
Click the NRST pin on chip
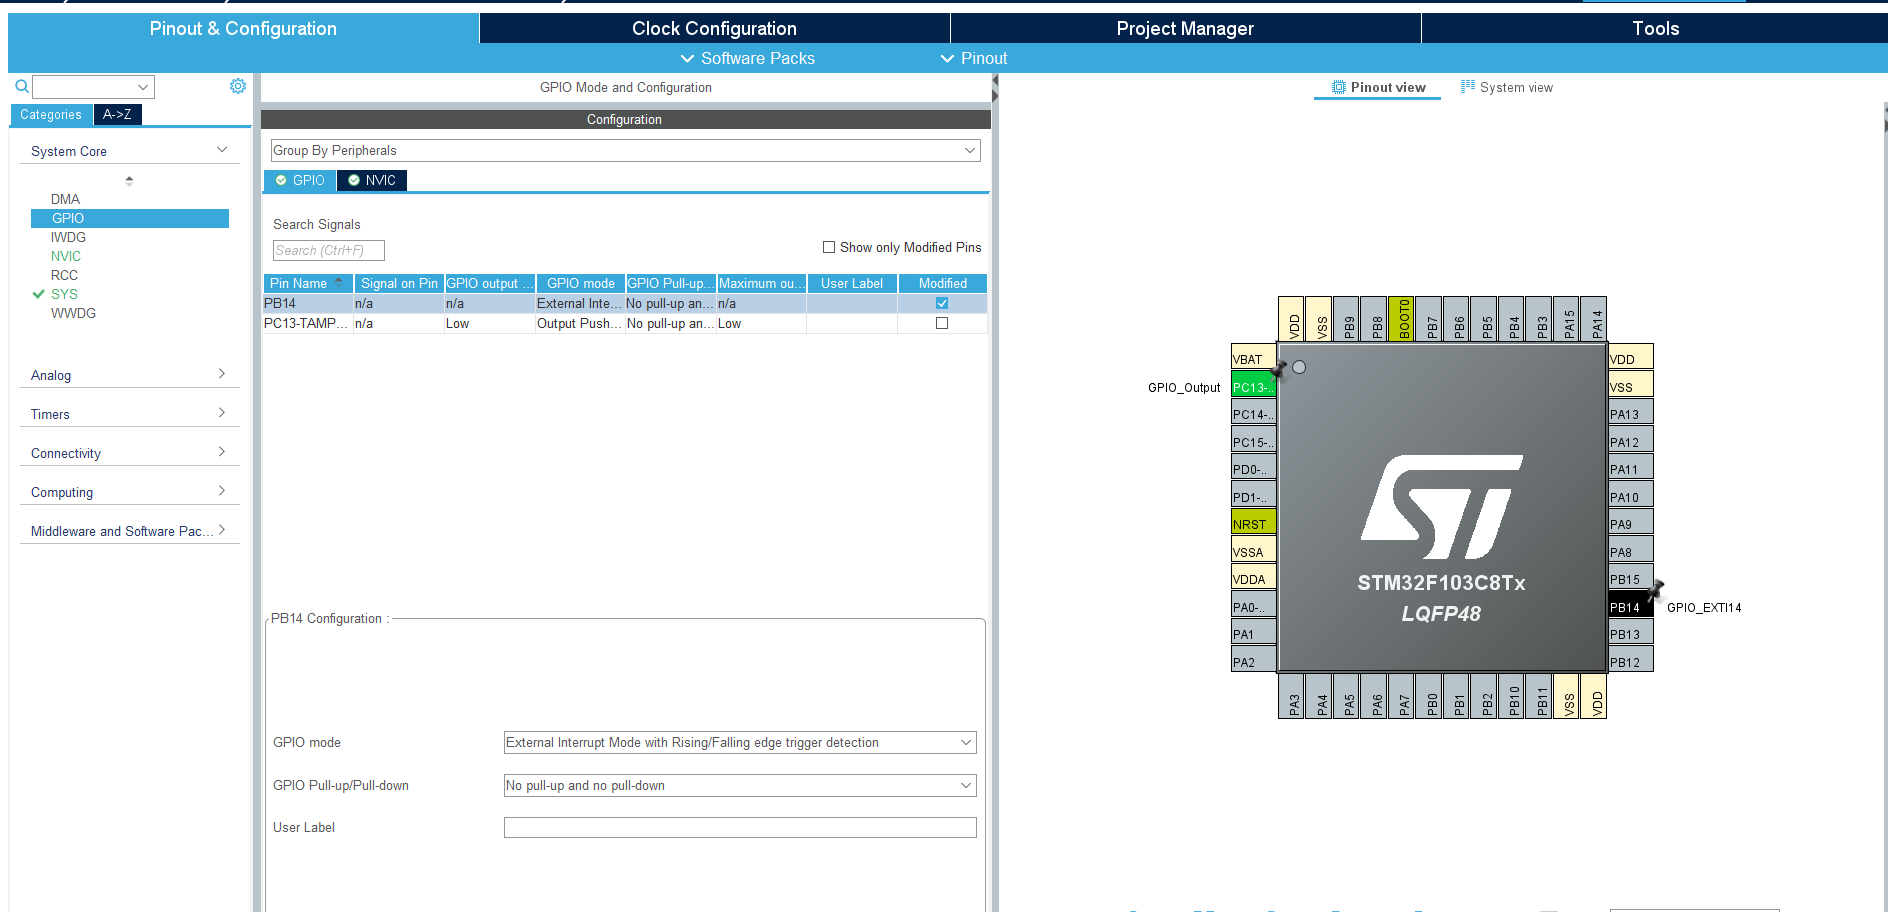point(1253,524)
